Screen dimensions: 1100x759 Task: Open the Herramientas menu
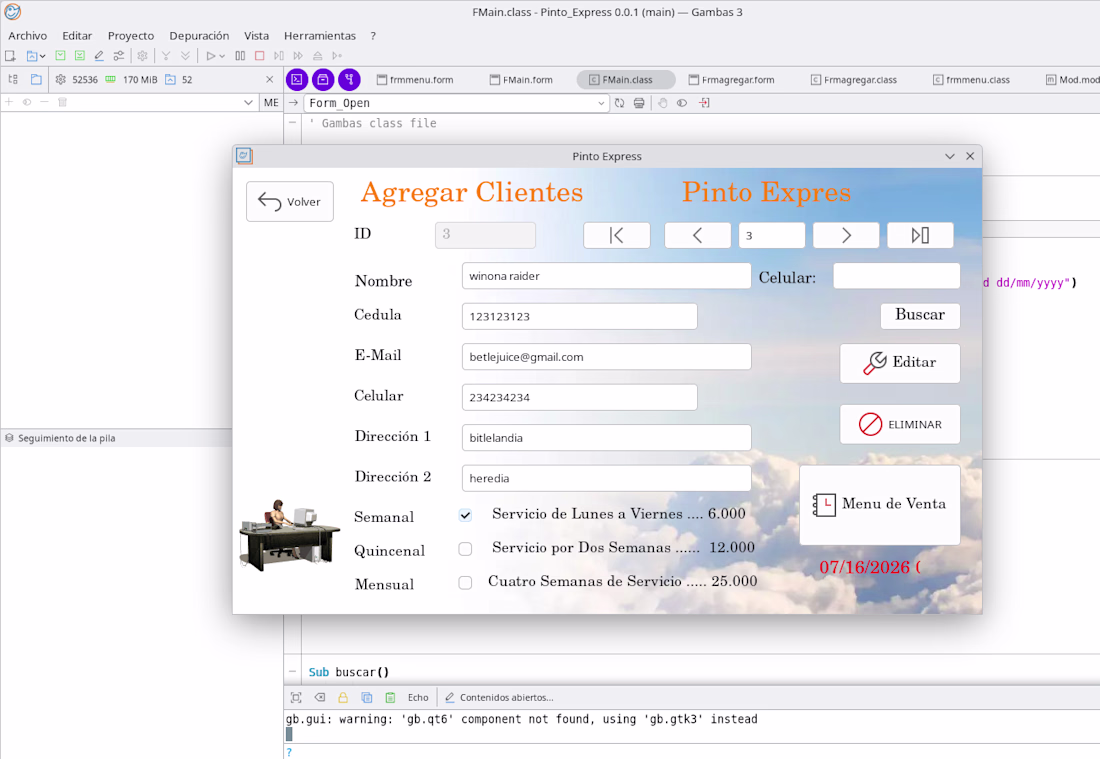click(319, 36)
